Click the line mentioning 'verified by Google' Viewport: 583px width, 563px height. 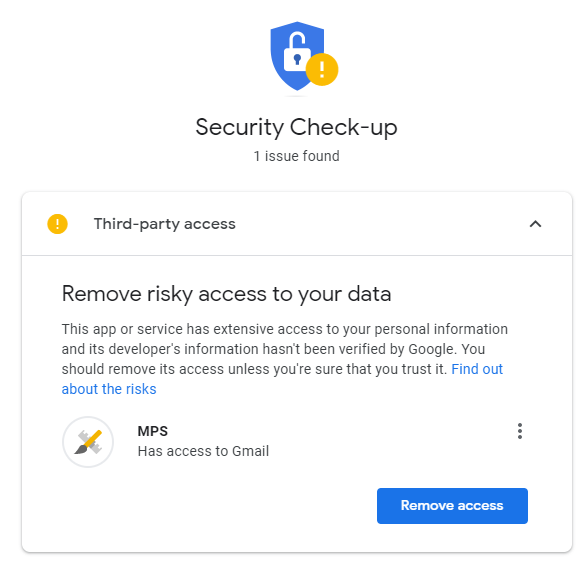(x=273, y=349)
